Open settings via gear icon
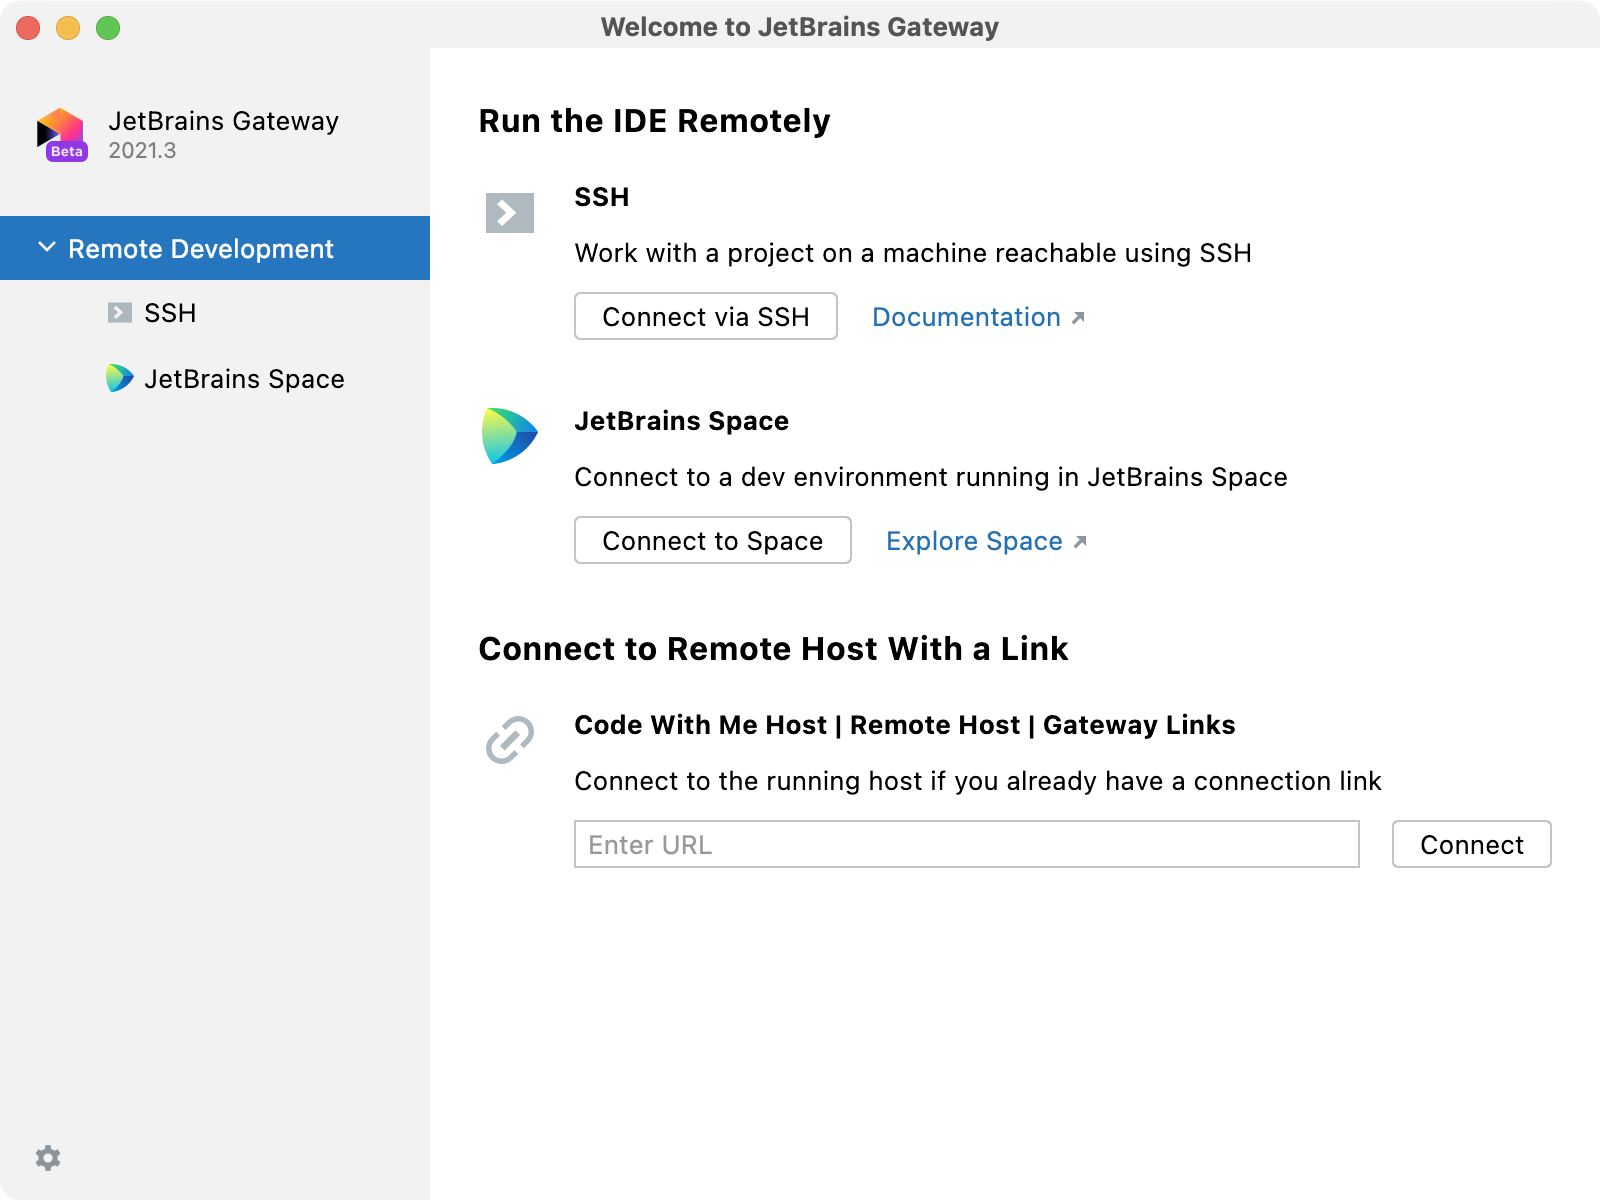1600x1200 pixels. [x=48, y=1158]
